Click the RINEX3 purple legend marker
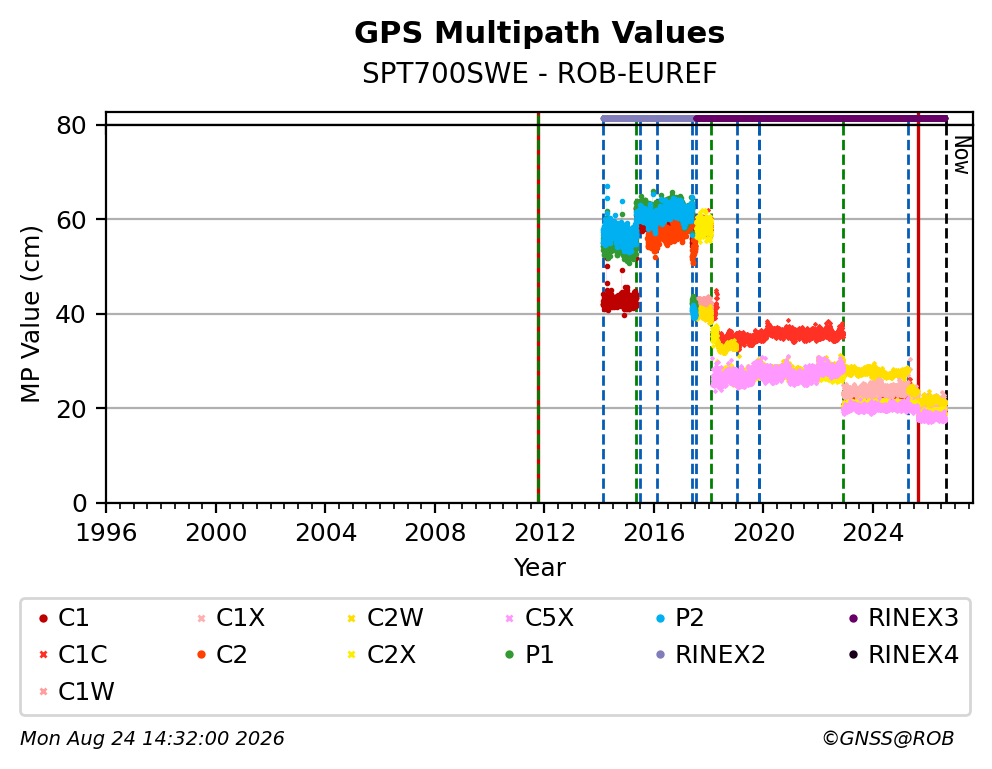Screen dimensions: 992x769 tap(853, 618)
